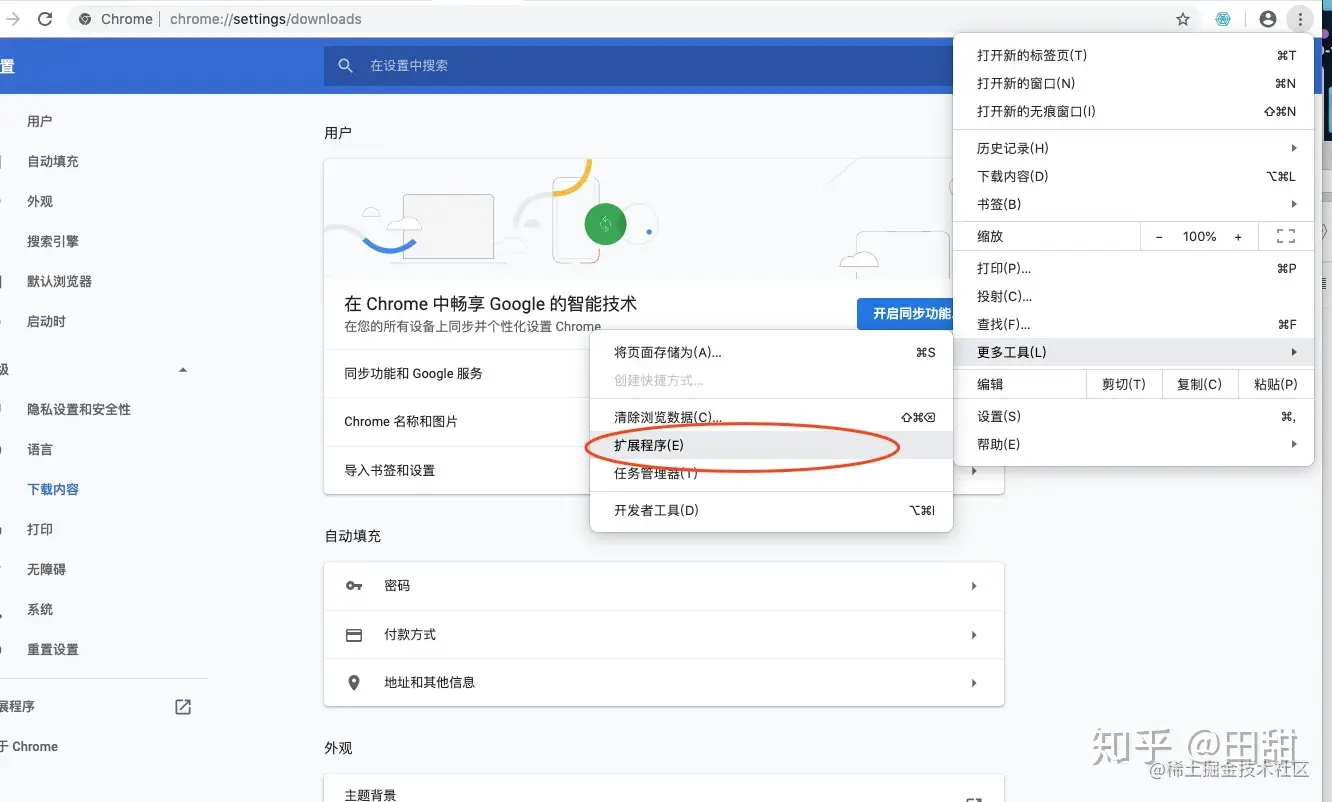Image resolution: width=1332 pixels, height=802 pixels.
Task: Select 将页面存储为(A)... submenu item
Action: (771, 353)
